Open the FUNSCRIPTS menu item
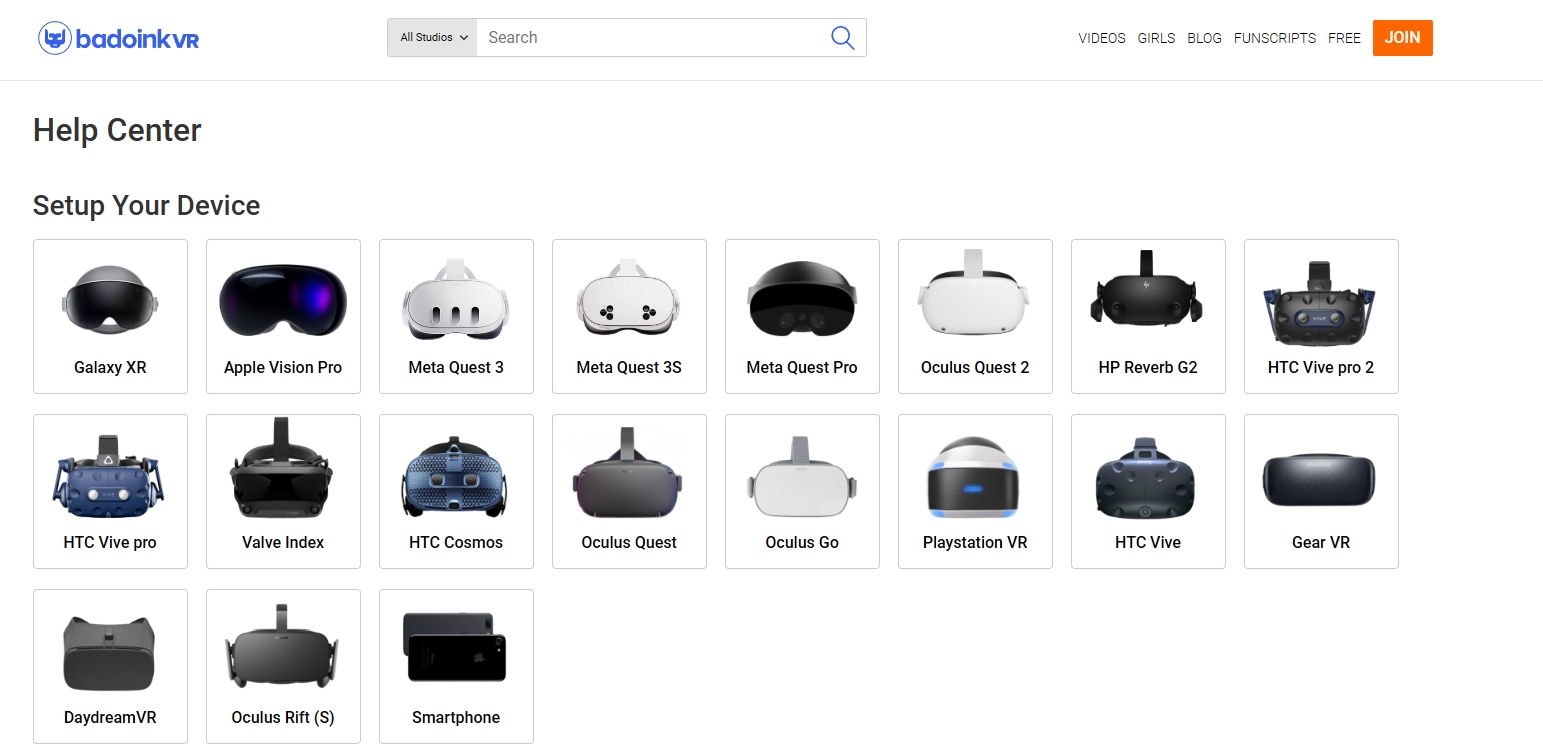Viewport: 1543px width, 754px height. pos(1275,38)
